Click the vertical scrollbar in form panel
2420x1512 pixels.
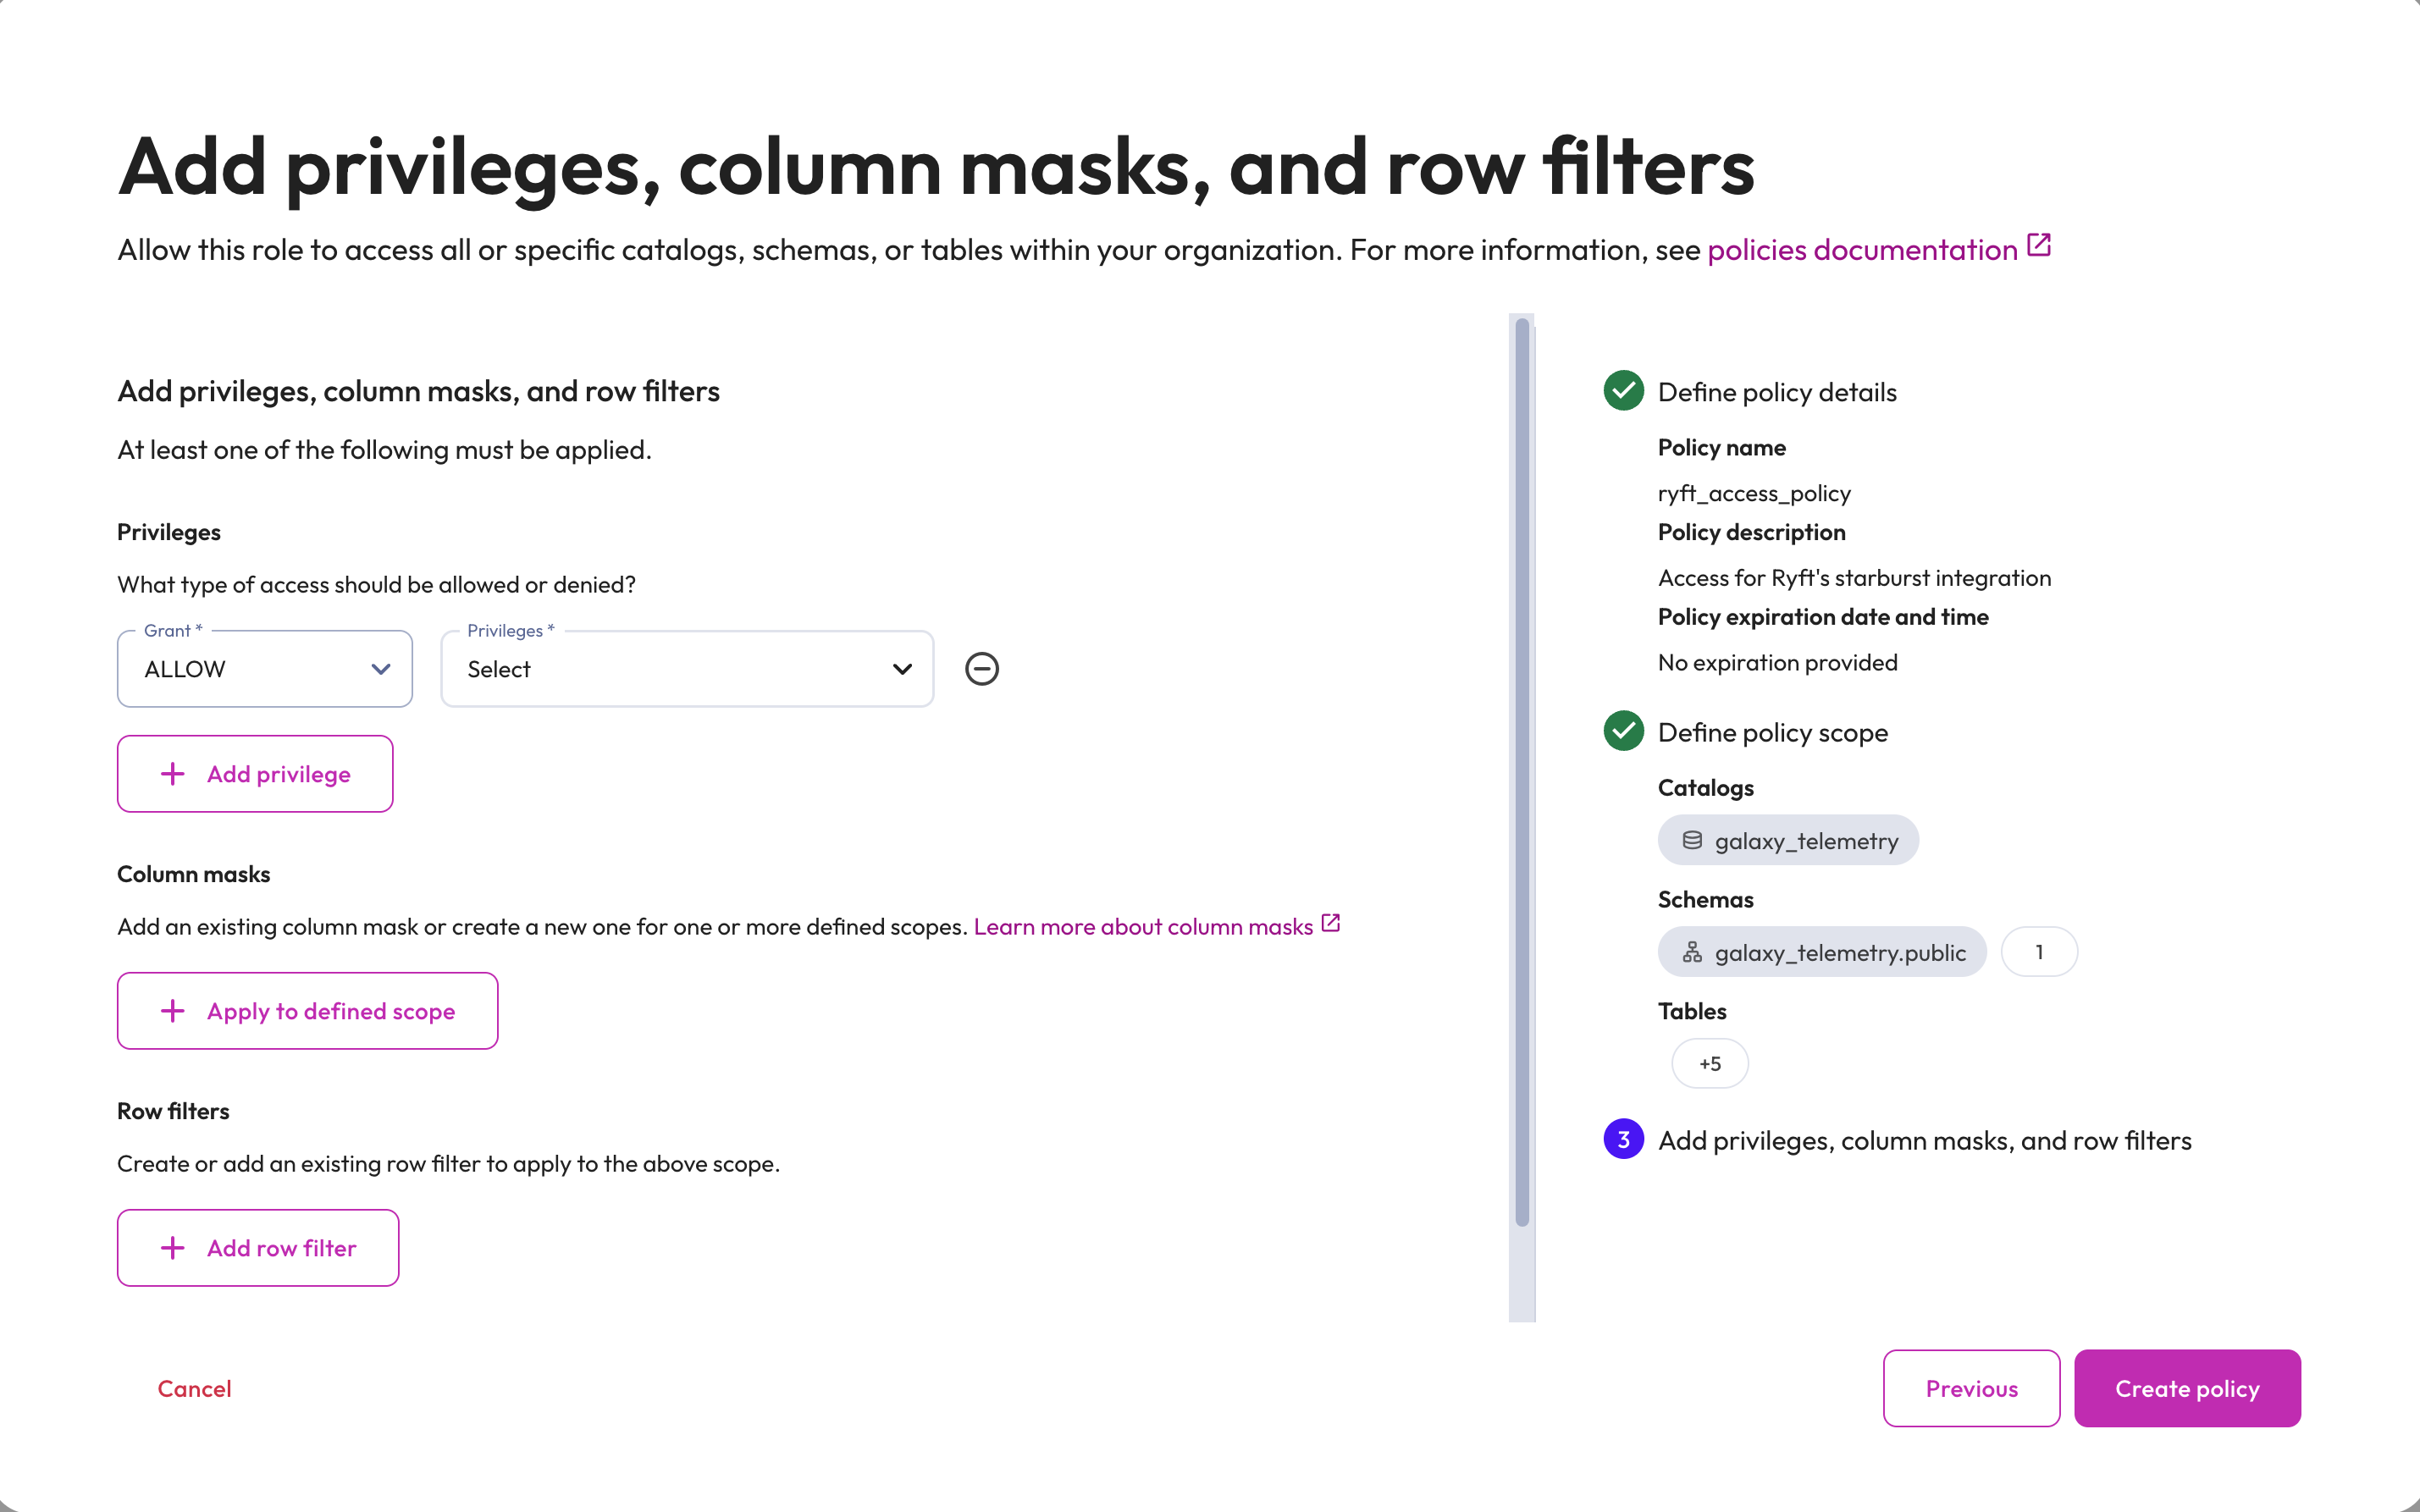tap(1522, 770)
